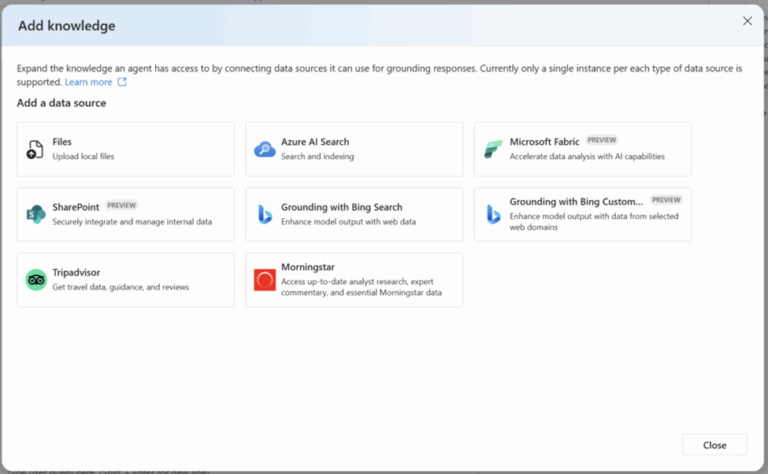Viewport: 768px width, 474px height.
Task: Click the Microsoft Fabric logo icon
Action: point(493,149)
